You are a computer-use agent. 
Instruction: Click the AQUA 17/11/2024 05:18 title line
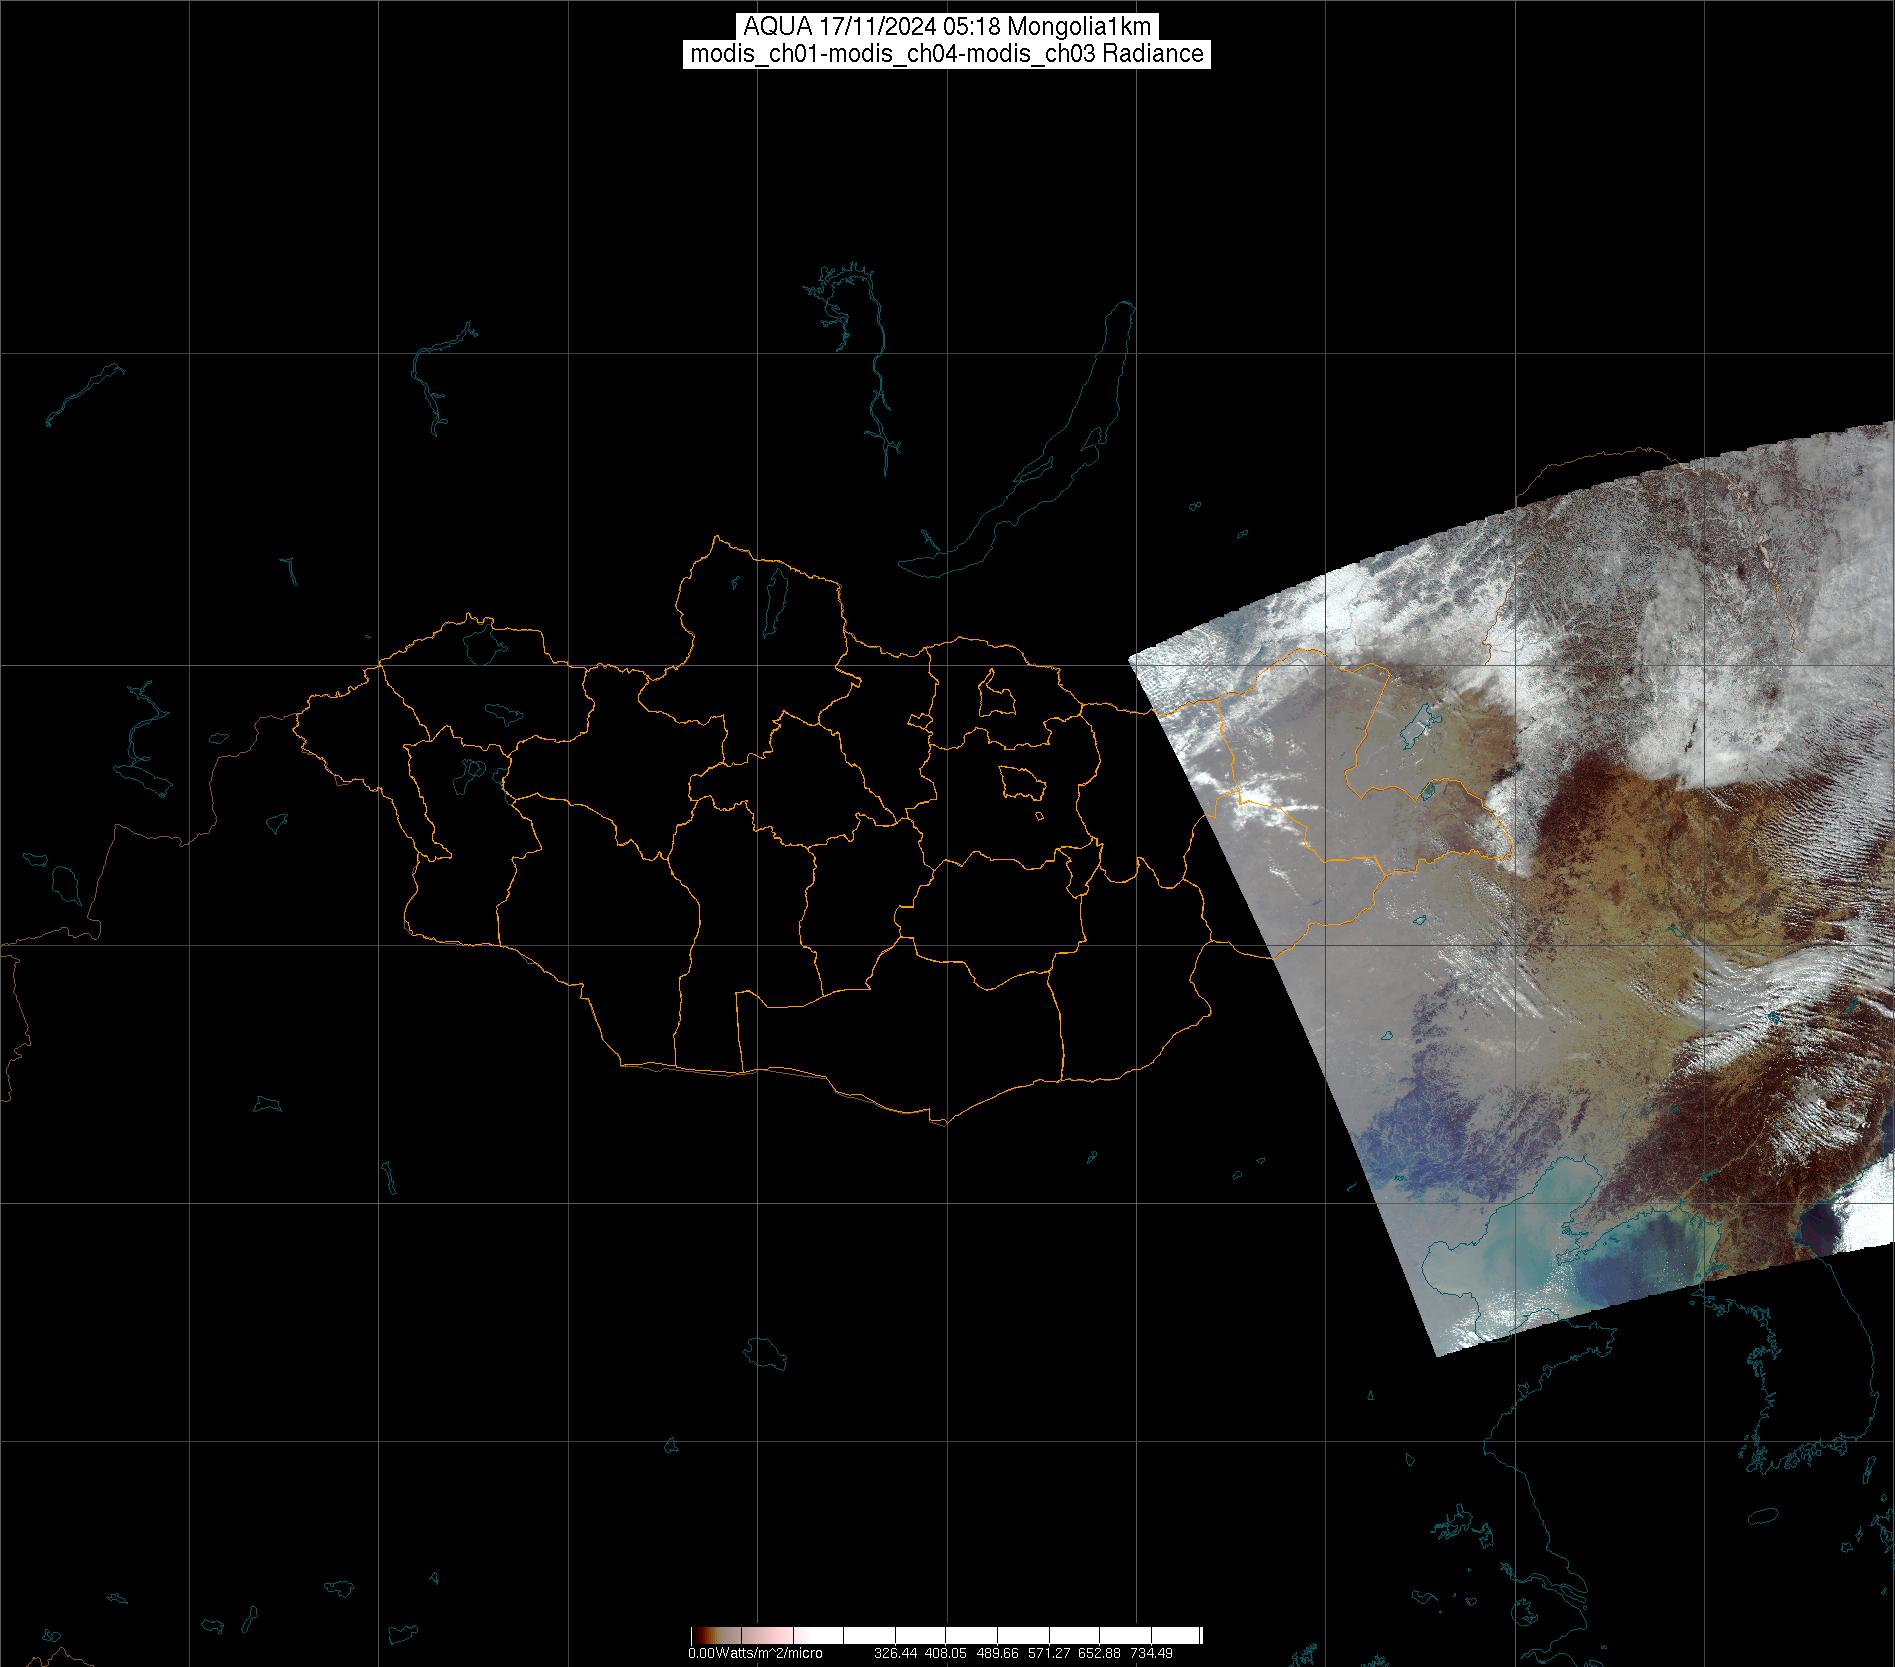pos(947,27)
